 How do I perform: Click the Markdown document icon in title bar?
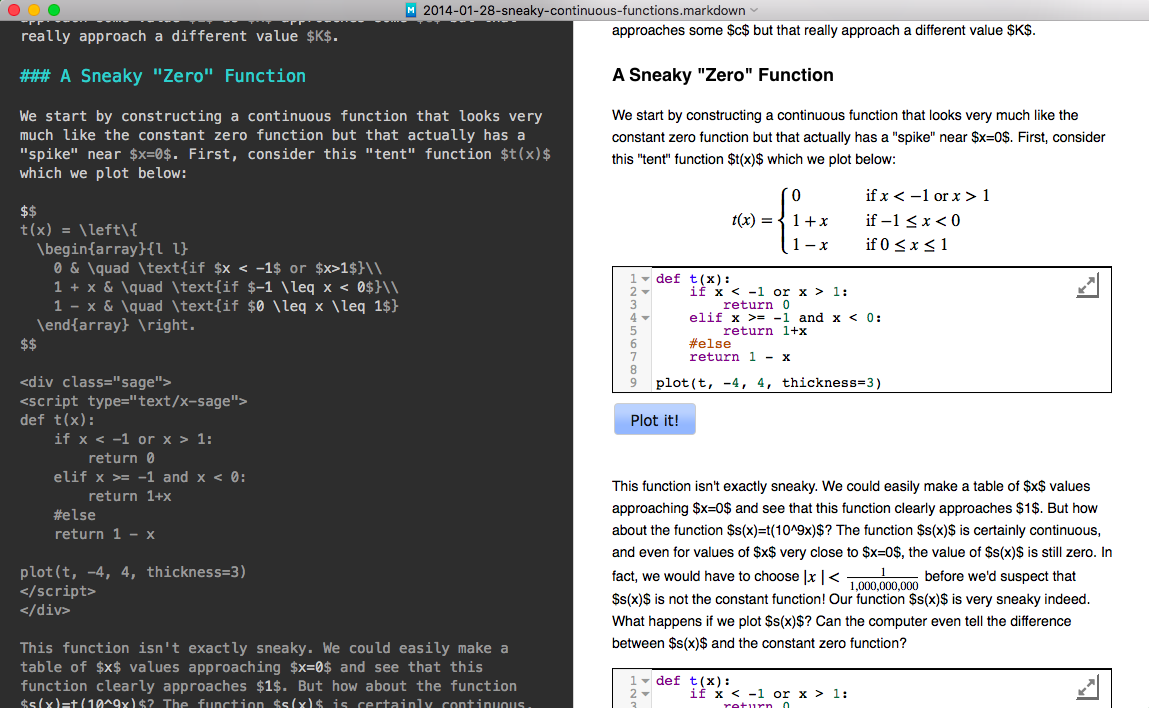click(x=410, y=10)
